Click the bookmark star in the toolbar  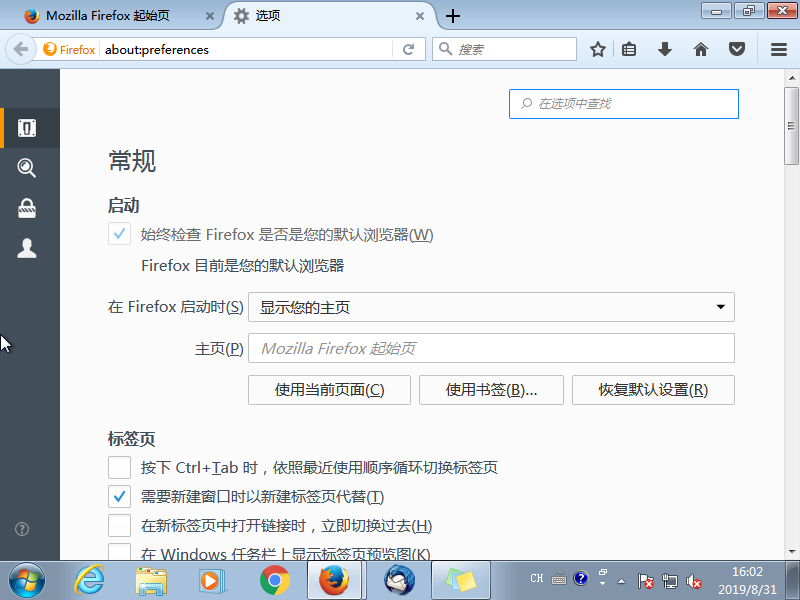597,48
